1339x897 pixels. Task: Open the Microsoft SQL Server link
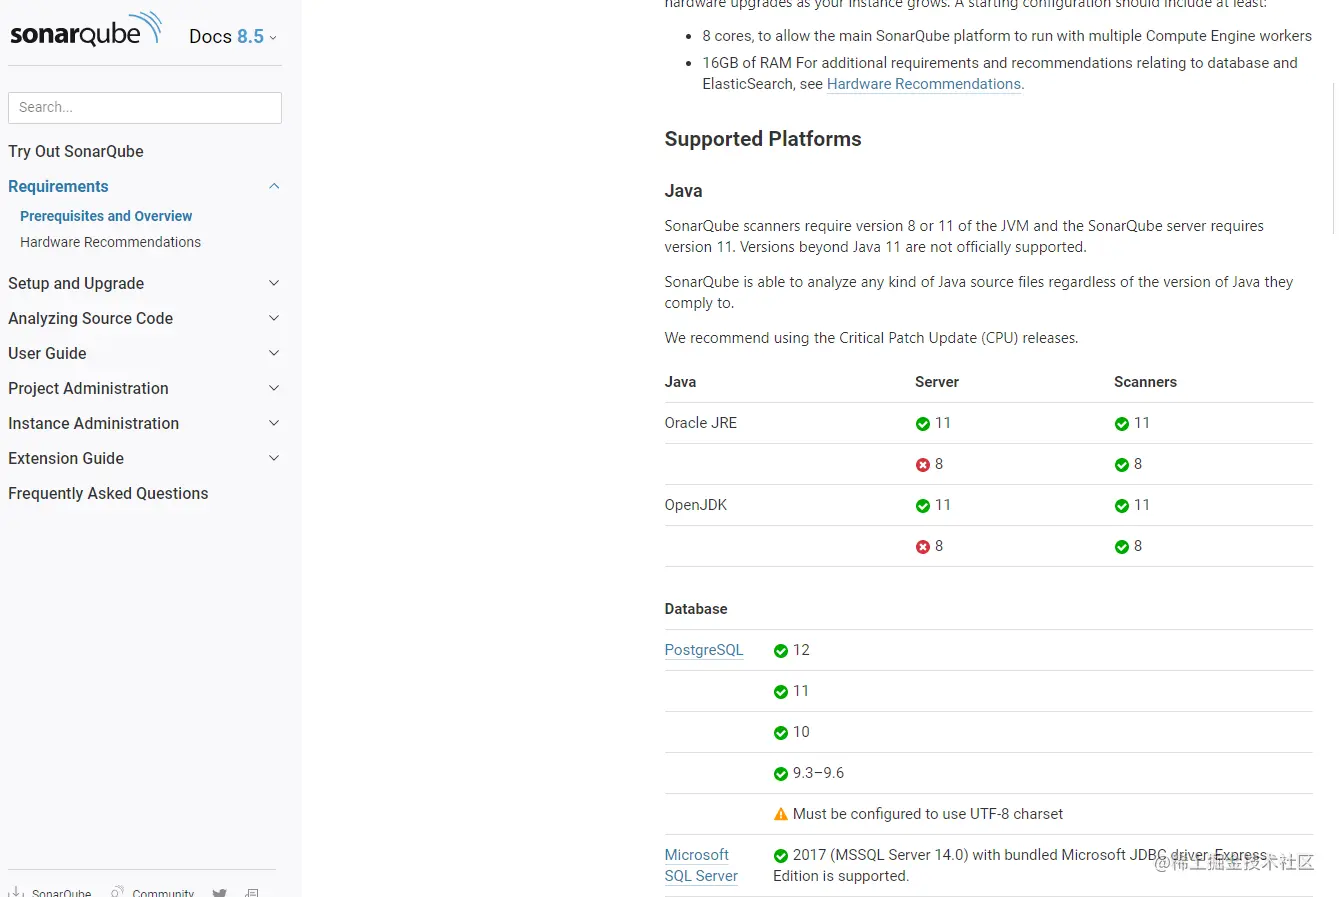(701, 865)
